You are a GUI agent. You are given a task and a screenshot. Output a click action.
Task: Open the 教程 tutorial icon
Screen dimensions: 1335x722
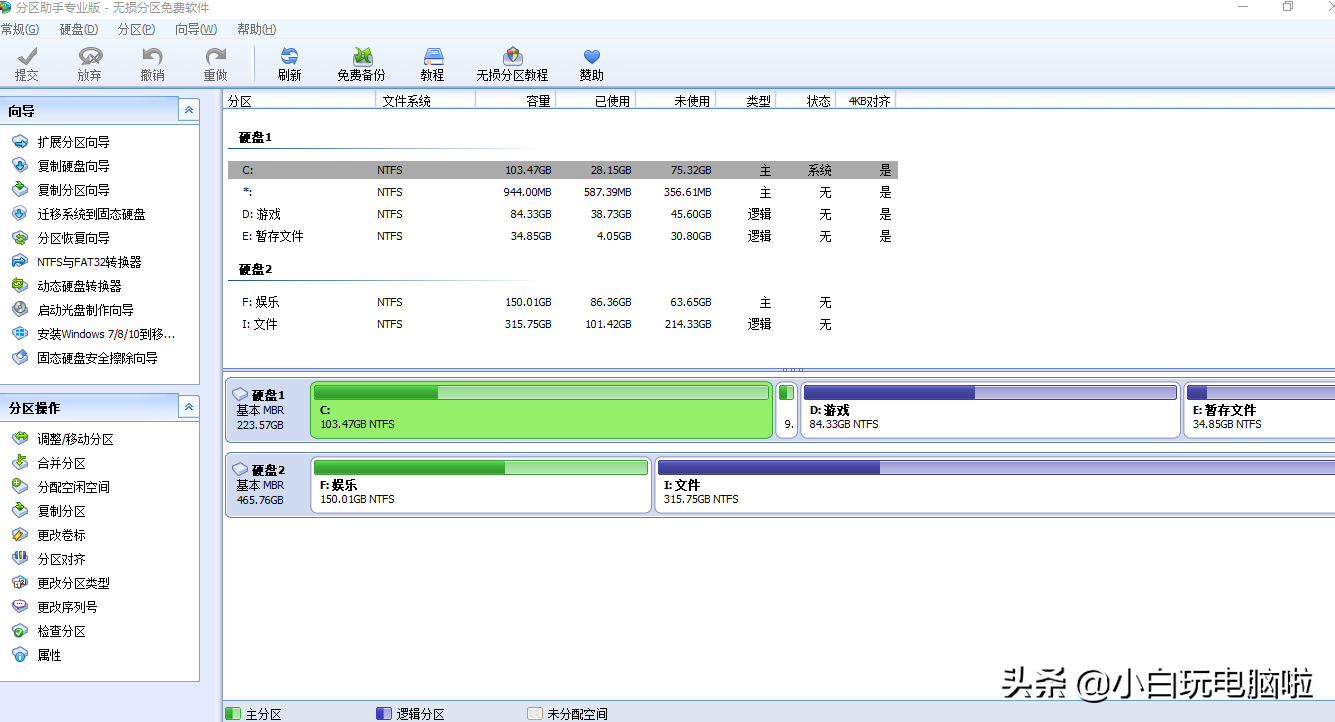click(x=432, y=64)
